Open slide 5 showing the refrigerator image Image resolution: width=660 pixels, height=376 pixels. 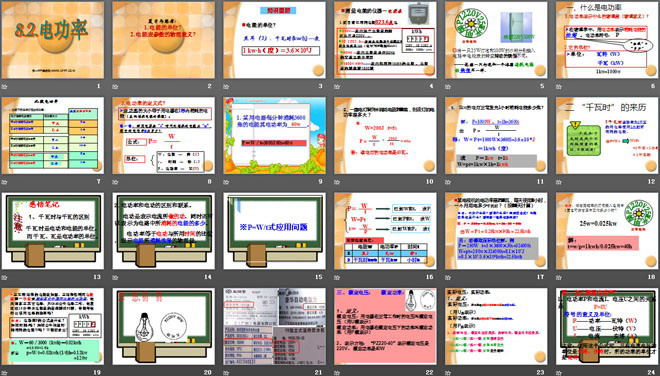tap(496, 40)
